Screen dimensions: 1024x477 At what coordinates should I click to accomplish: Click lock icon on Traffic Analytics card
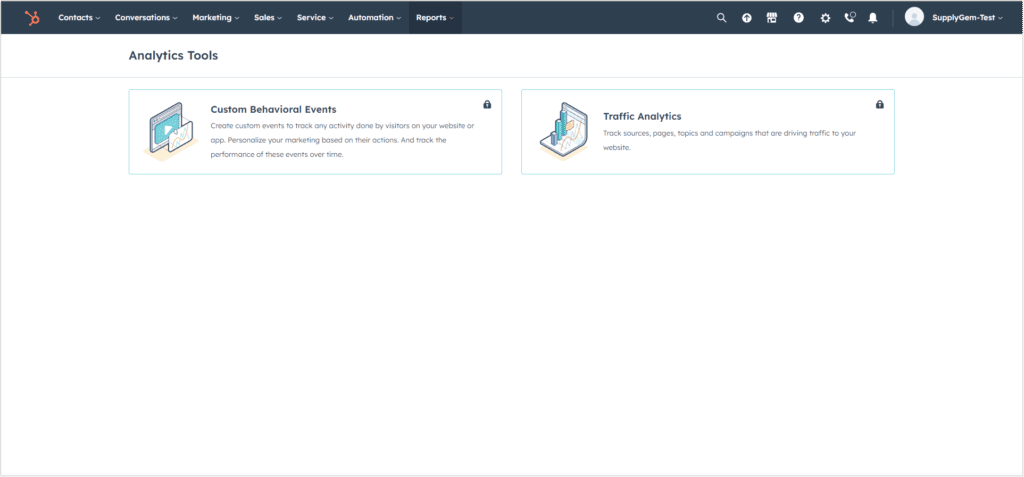(x=880, y=105)
